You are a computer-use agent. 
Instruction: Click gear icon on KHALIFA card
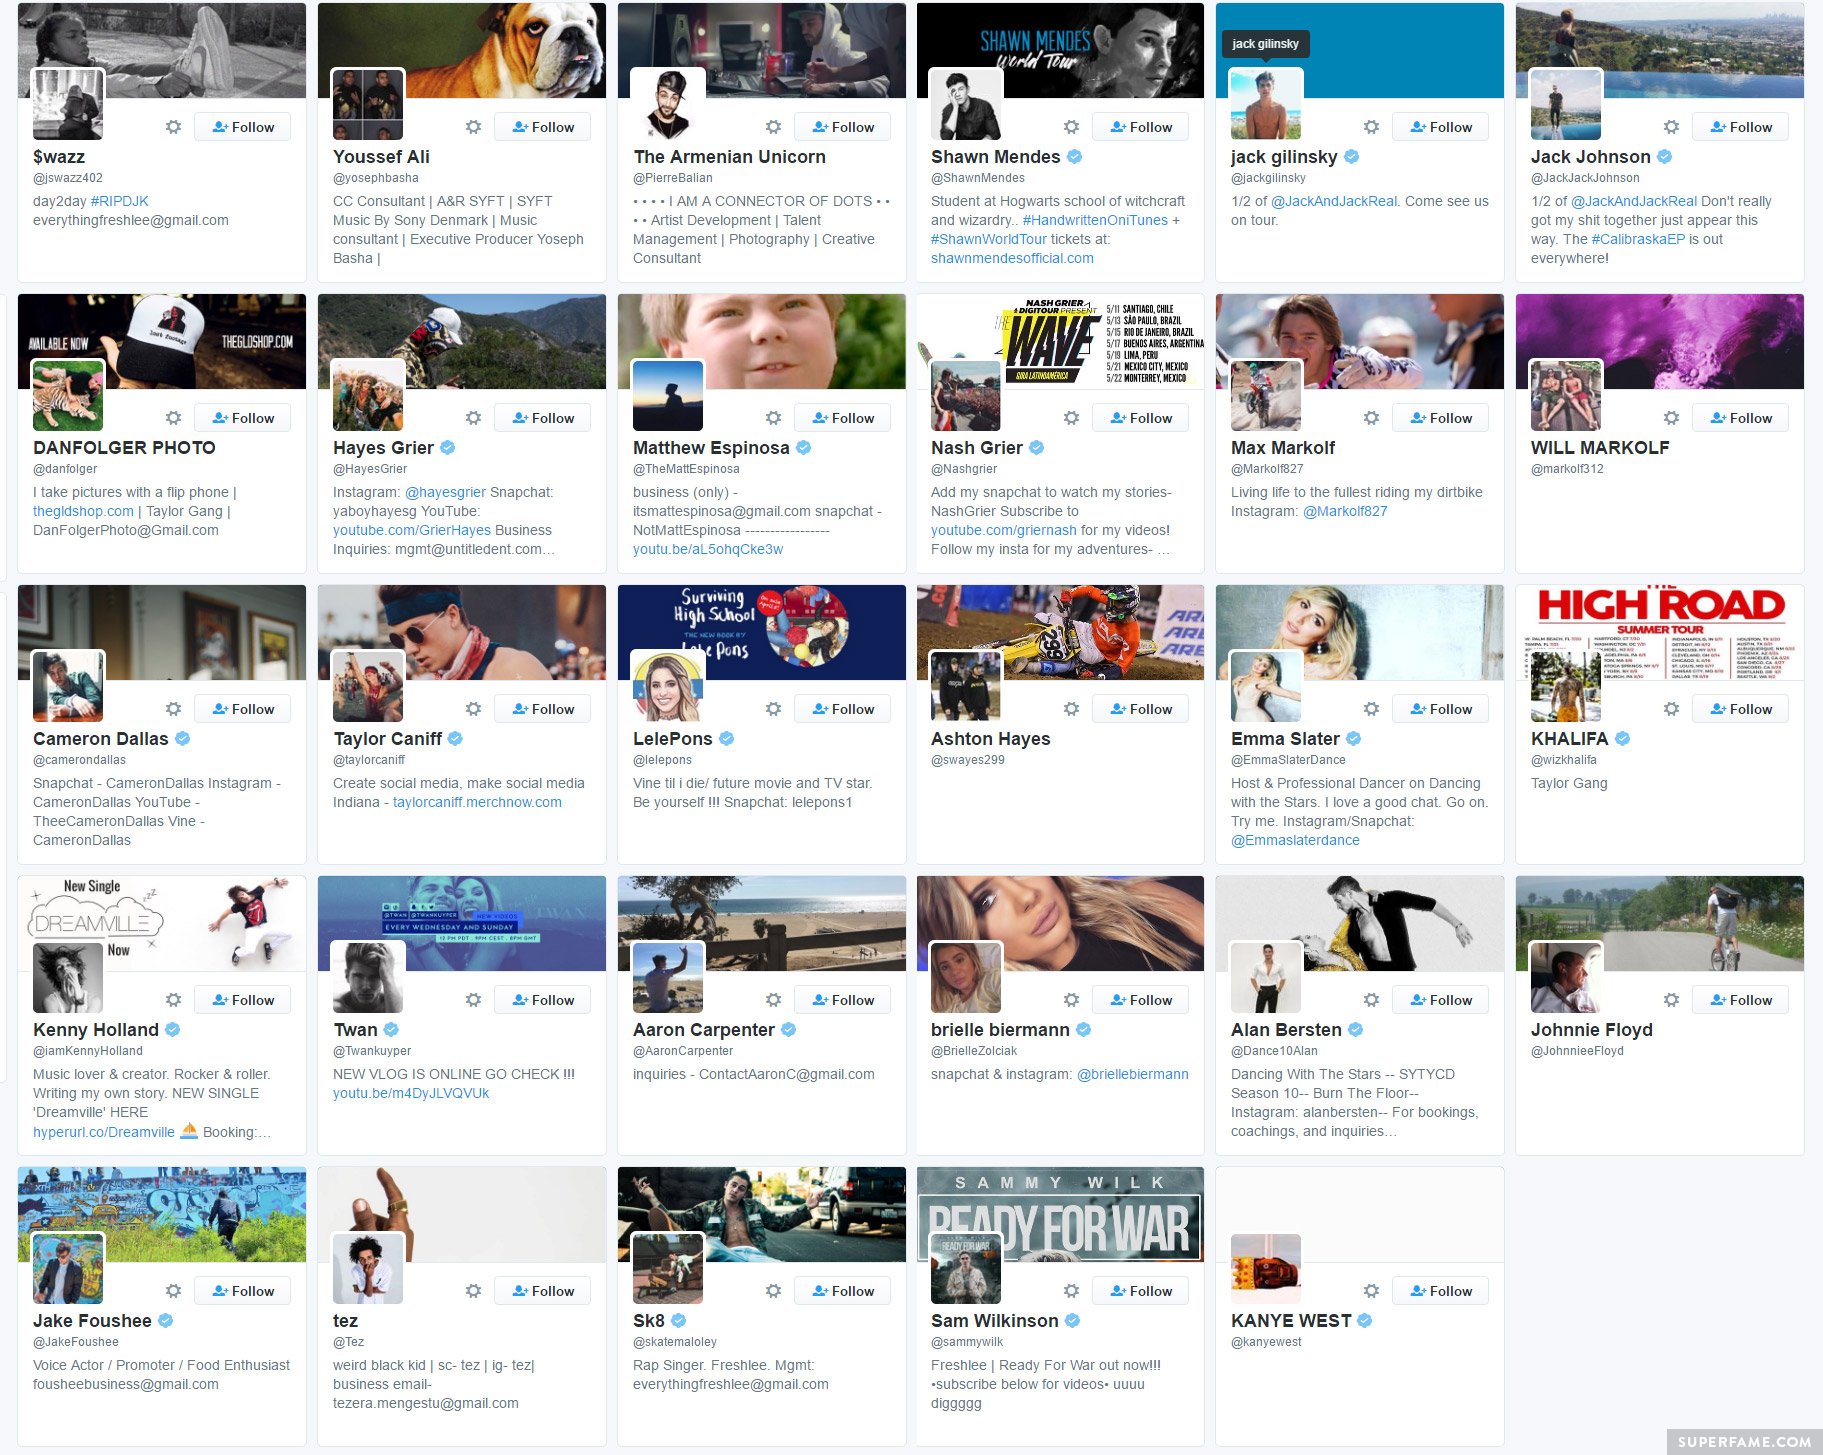tap(1671, 709)
